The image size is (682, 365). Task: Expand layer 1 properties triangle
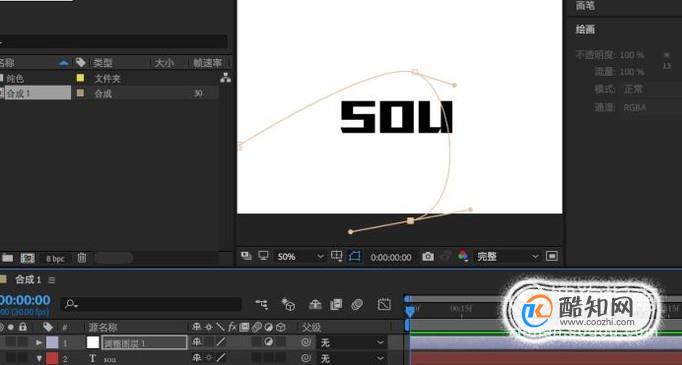[39, 343]
